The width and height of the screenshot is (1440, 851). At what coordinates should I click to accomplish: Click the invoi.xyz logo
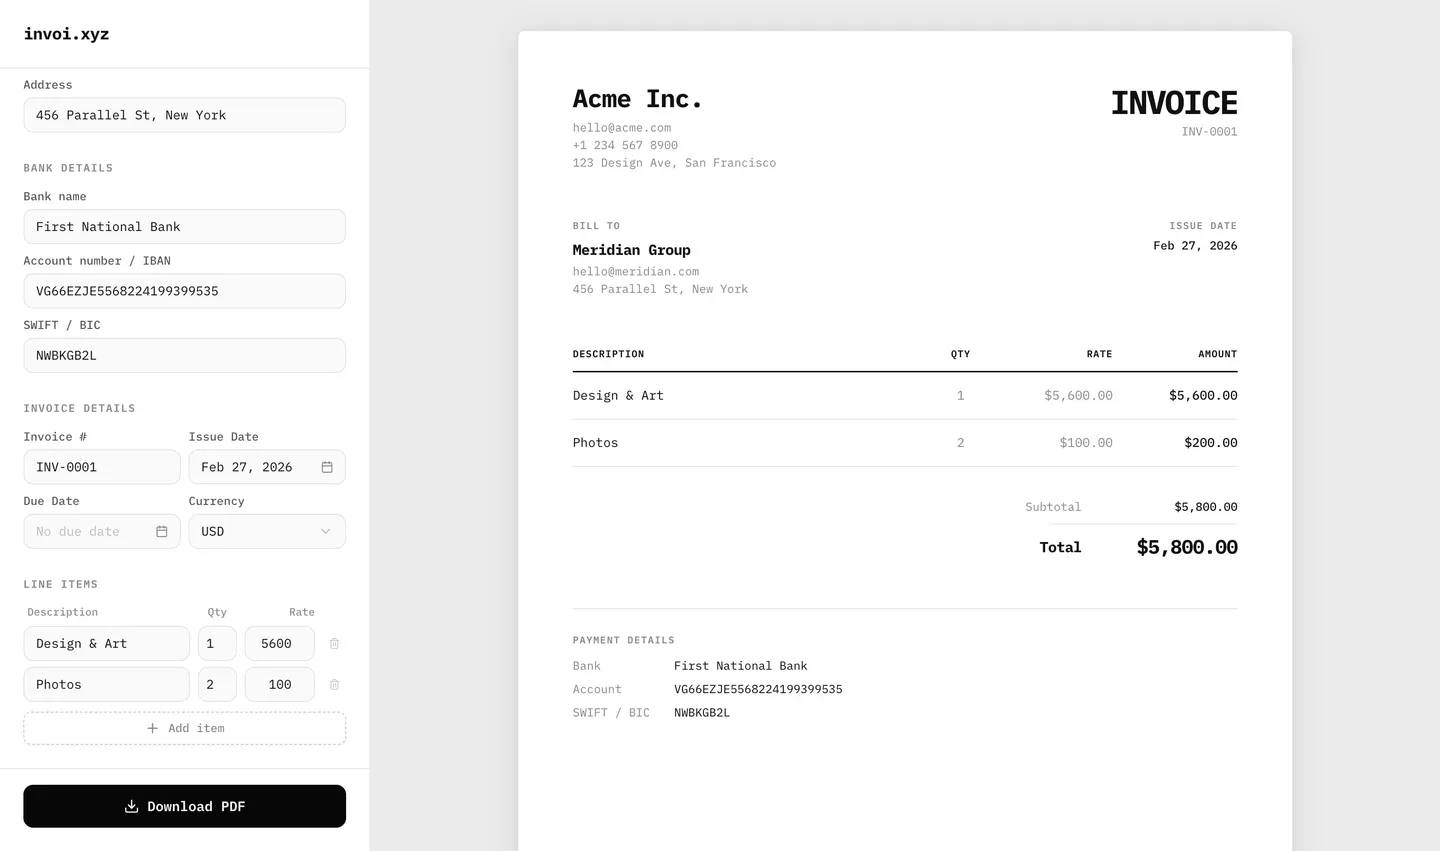tap(66, 34)
